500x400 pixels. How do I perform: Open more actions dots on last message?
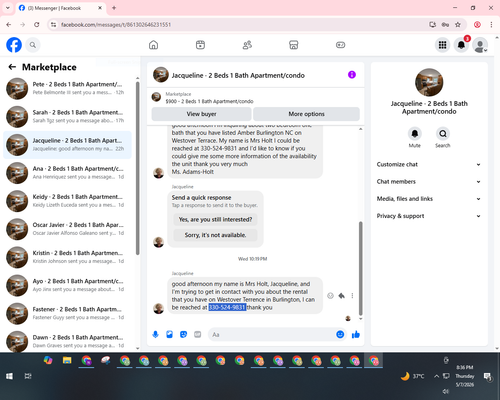click(352, 296)
